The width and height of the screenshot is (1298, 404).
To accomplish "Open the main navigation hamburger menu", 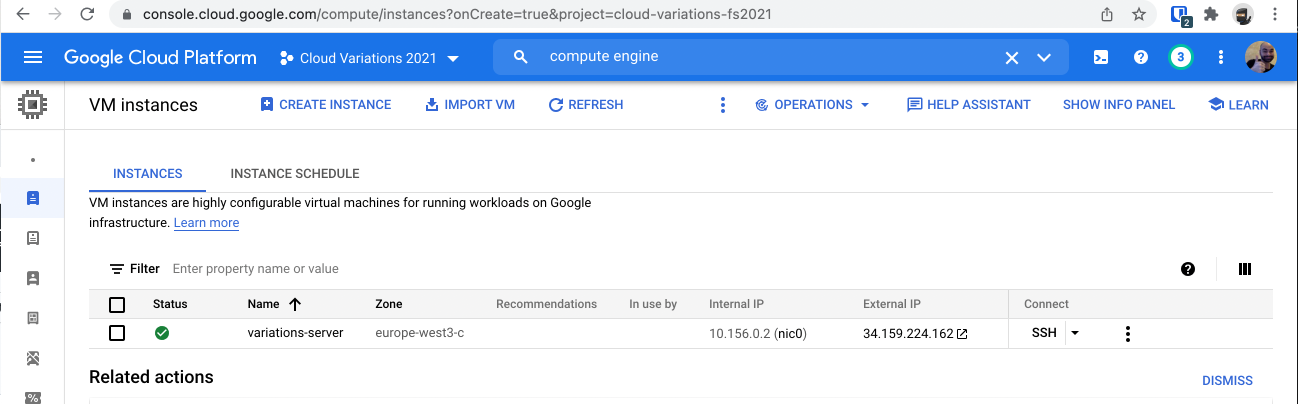I will pyautogui.click(x=32, y=57).
